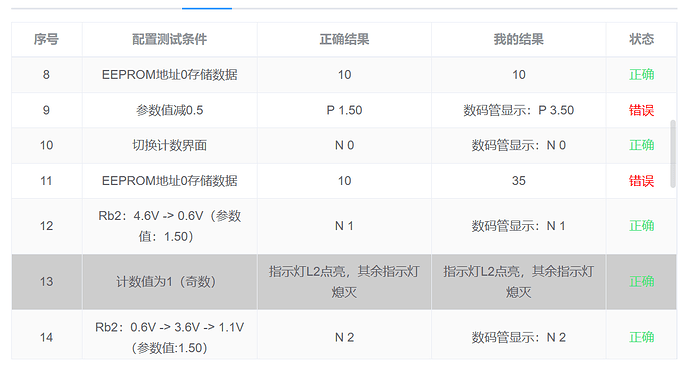Click the 正确 status in row 12
This screenshot has height=370, width=690.
pos(641,226)
